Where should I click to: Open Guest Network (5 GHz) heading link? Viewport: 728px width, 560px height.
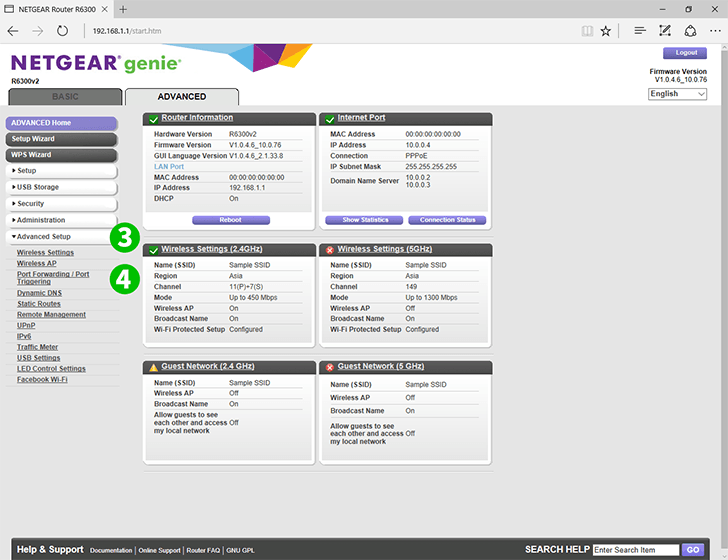[381, 366]
